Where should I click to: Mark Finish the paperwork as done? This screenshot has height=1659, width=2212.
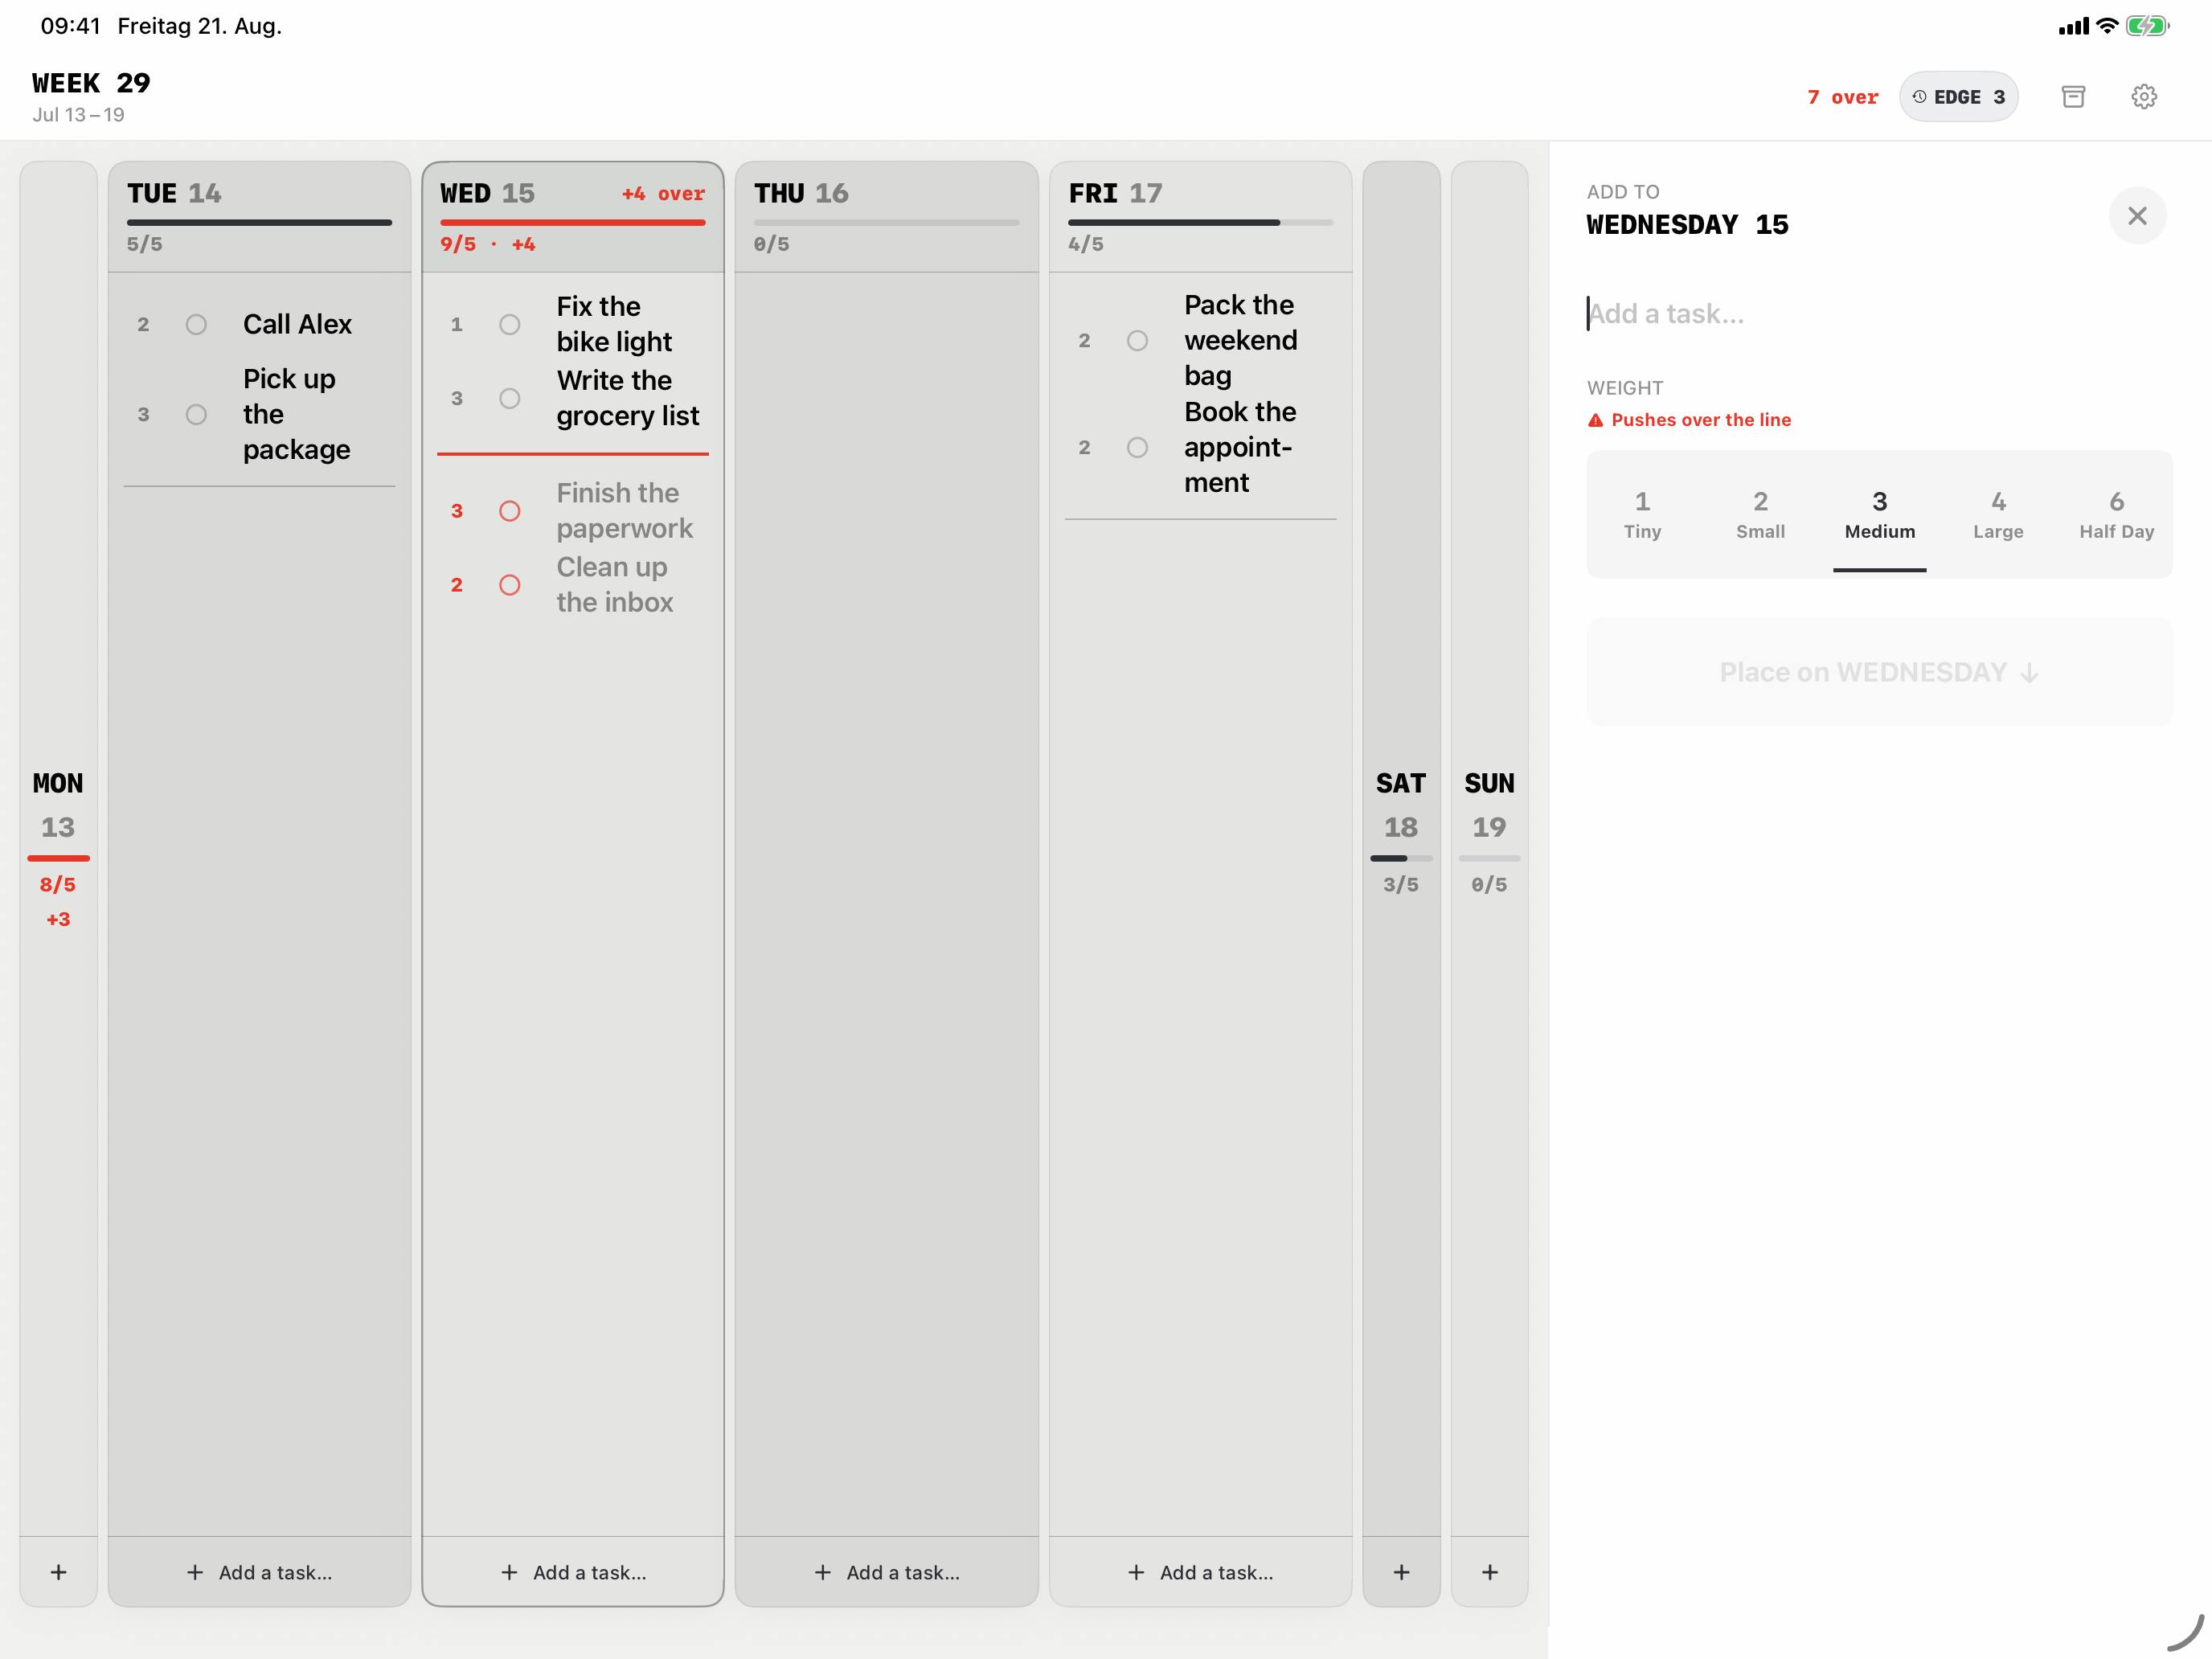pyautogui.click(x=509, y=511)
